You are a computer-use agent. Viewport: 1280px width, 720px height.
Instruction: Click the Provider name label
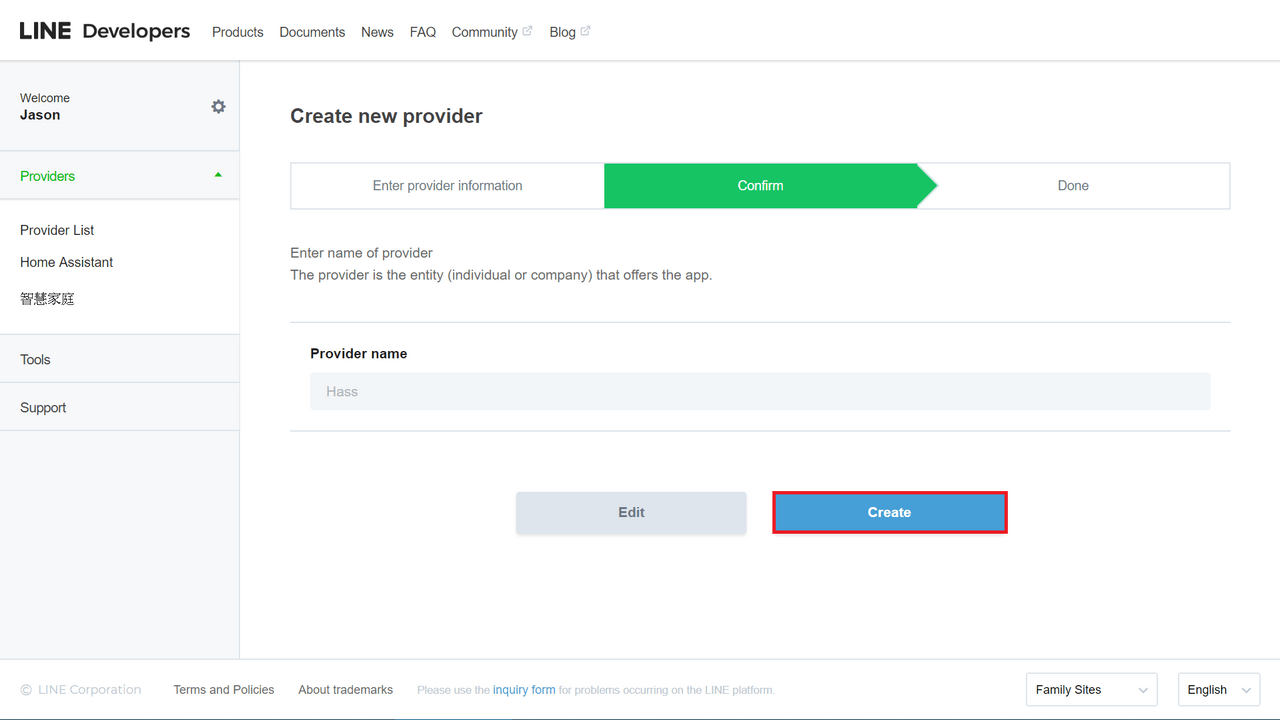tap(359, 354)
